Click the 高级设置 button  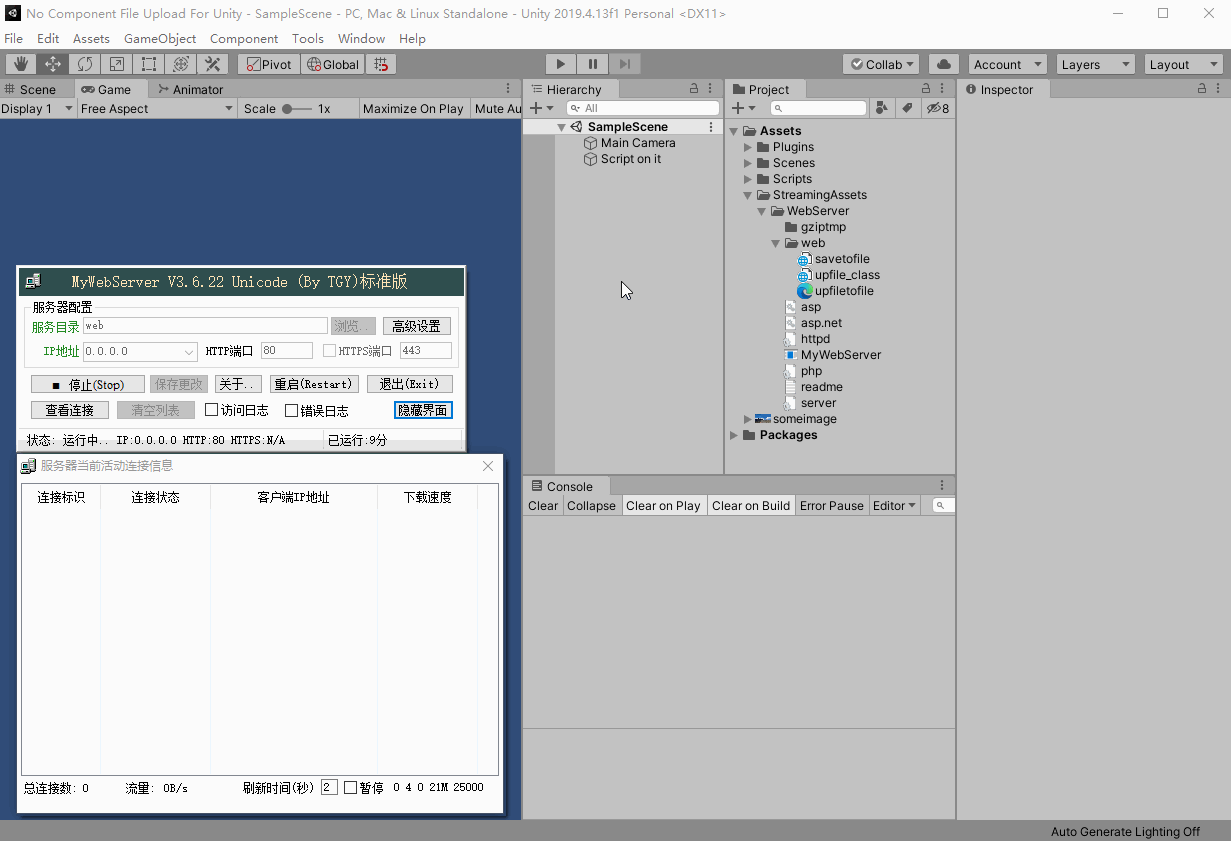416,326
